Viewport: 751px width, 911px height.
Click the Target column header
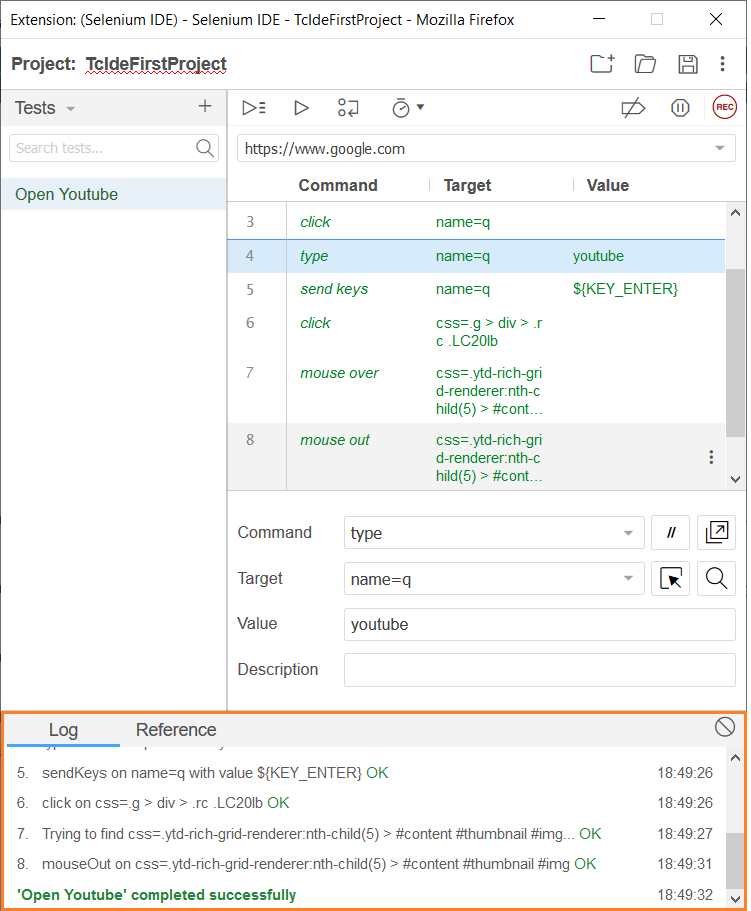point(467,185)
